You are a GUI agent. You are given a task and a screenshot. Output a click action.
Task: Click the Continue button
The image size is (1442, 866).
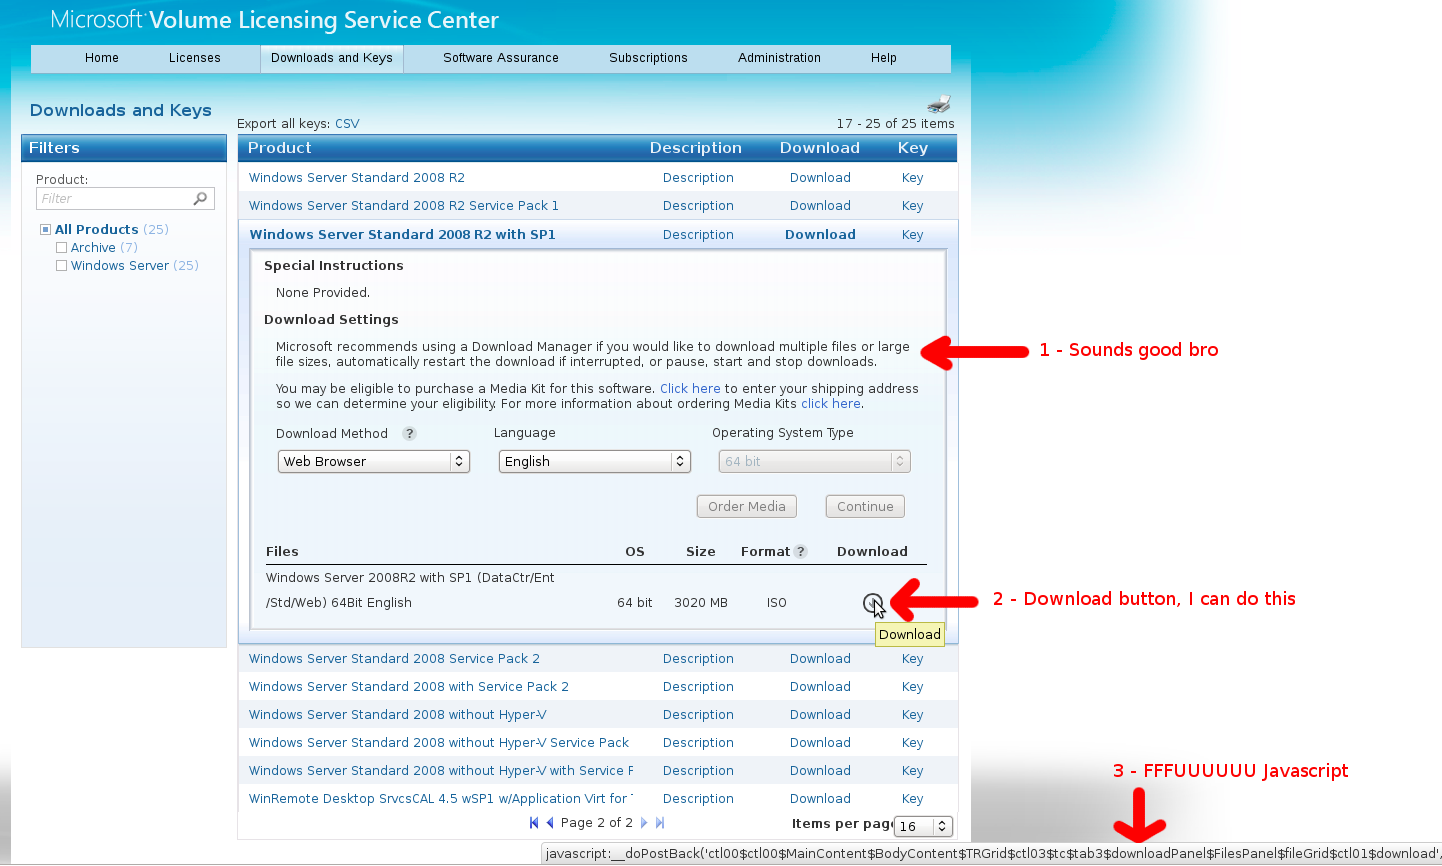coord(865,506)
